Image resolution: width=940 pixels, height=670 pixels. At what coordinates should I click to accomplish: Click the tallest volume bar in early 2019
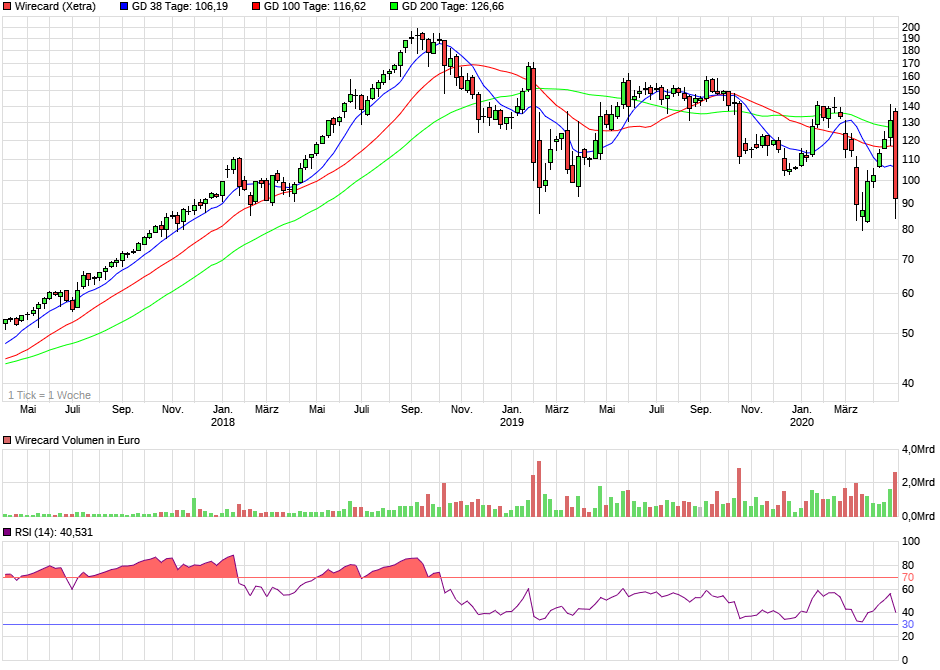click(539, 489)
